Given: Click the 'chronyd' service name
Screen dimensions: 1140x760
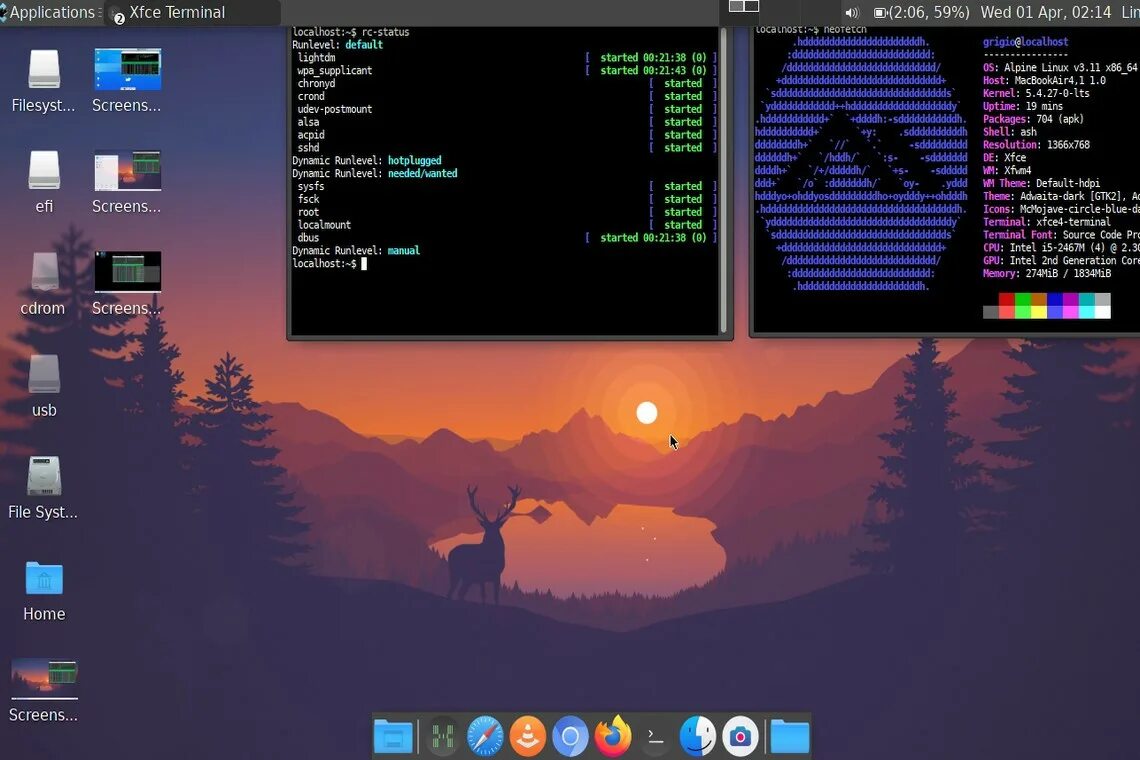Looking at the screenshot, I should tap(316, 84).
